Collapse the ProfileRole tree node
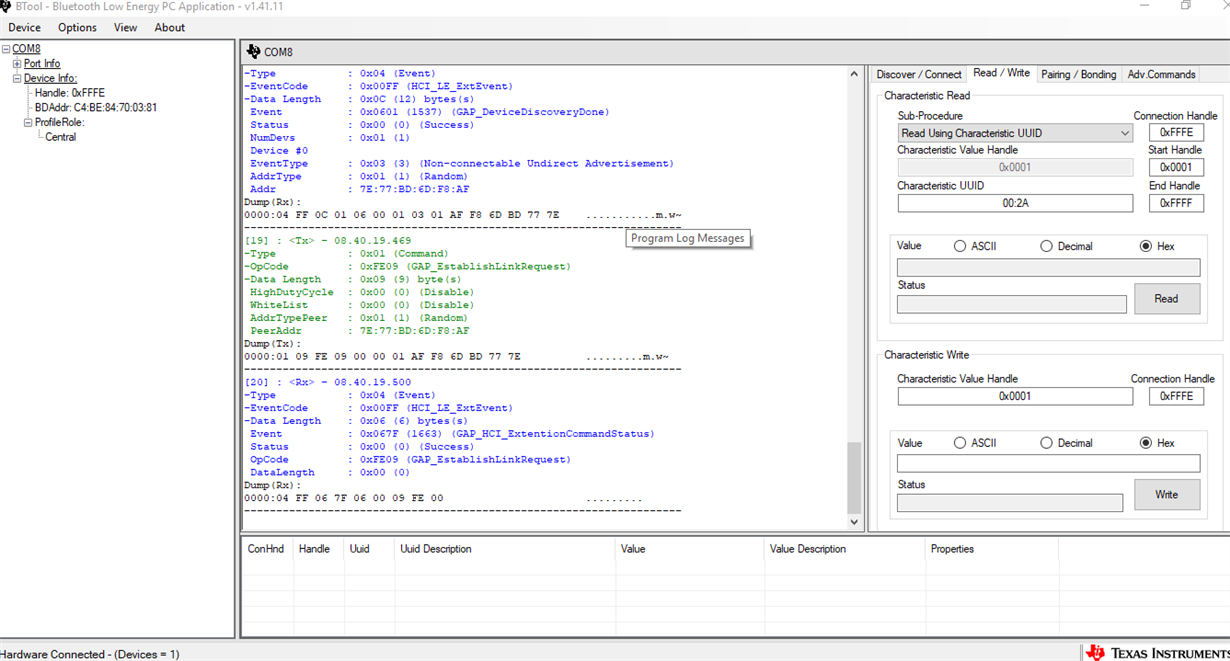The image size is (1230, 661). tap(28, 122)
